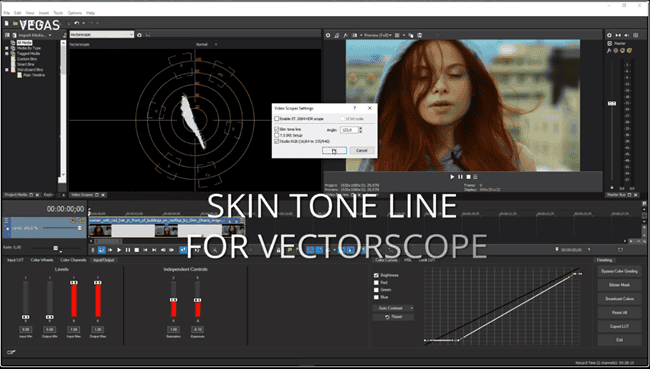The image size is (650, 369).
Task: Enable ST.2084 HDR scope checkbox
Action: tap(276, 119)
